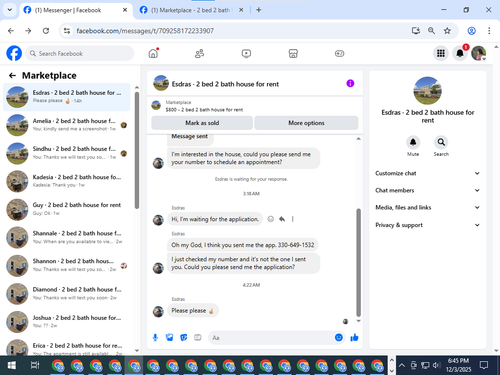Choose a GIF icon
Viewport: 500px width, 375px height.
pos(198,338)
